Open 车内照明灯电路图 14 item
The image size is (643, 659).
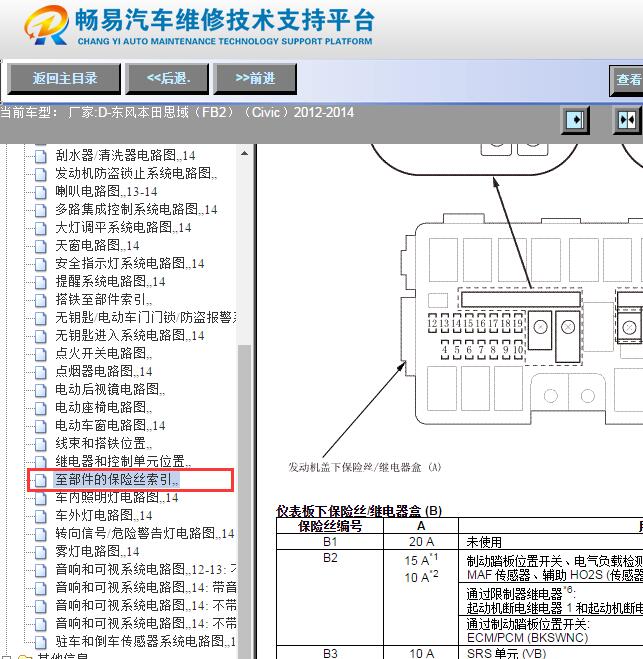(117, 498)
